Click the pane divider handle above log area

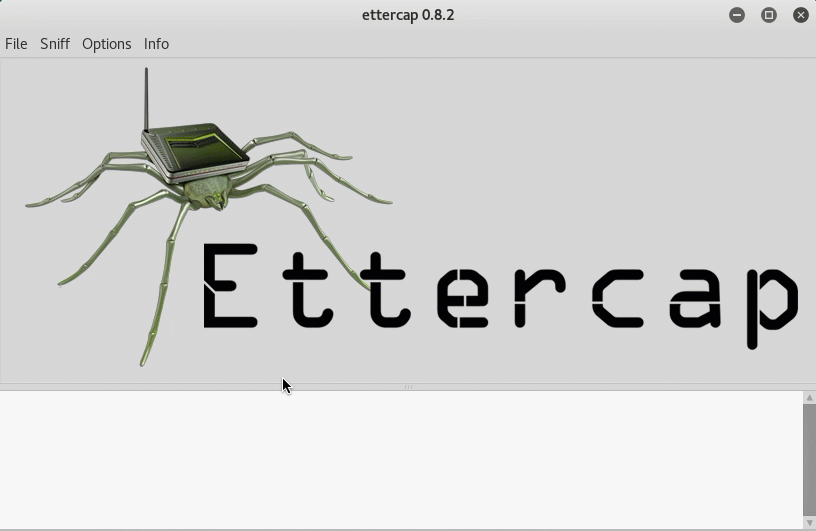point(408,387)
